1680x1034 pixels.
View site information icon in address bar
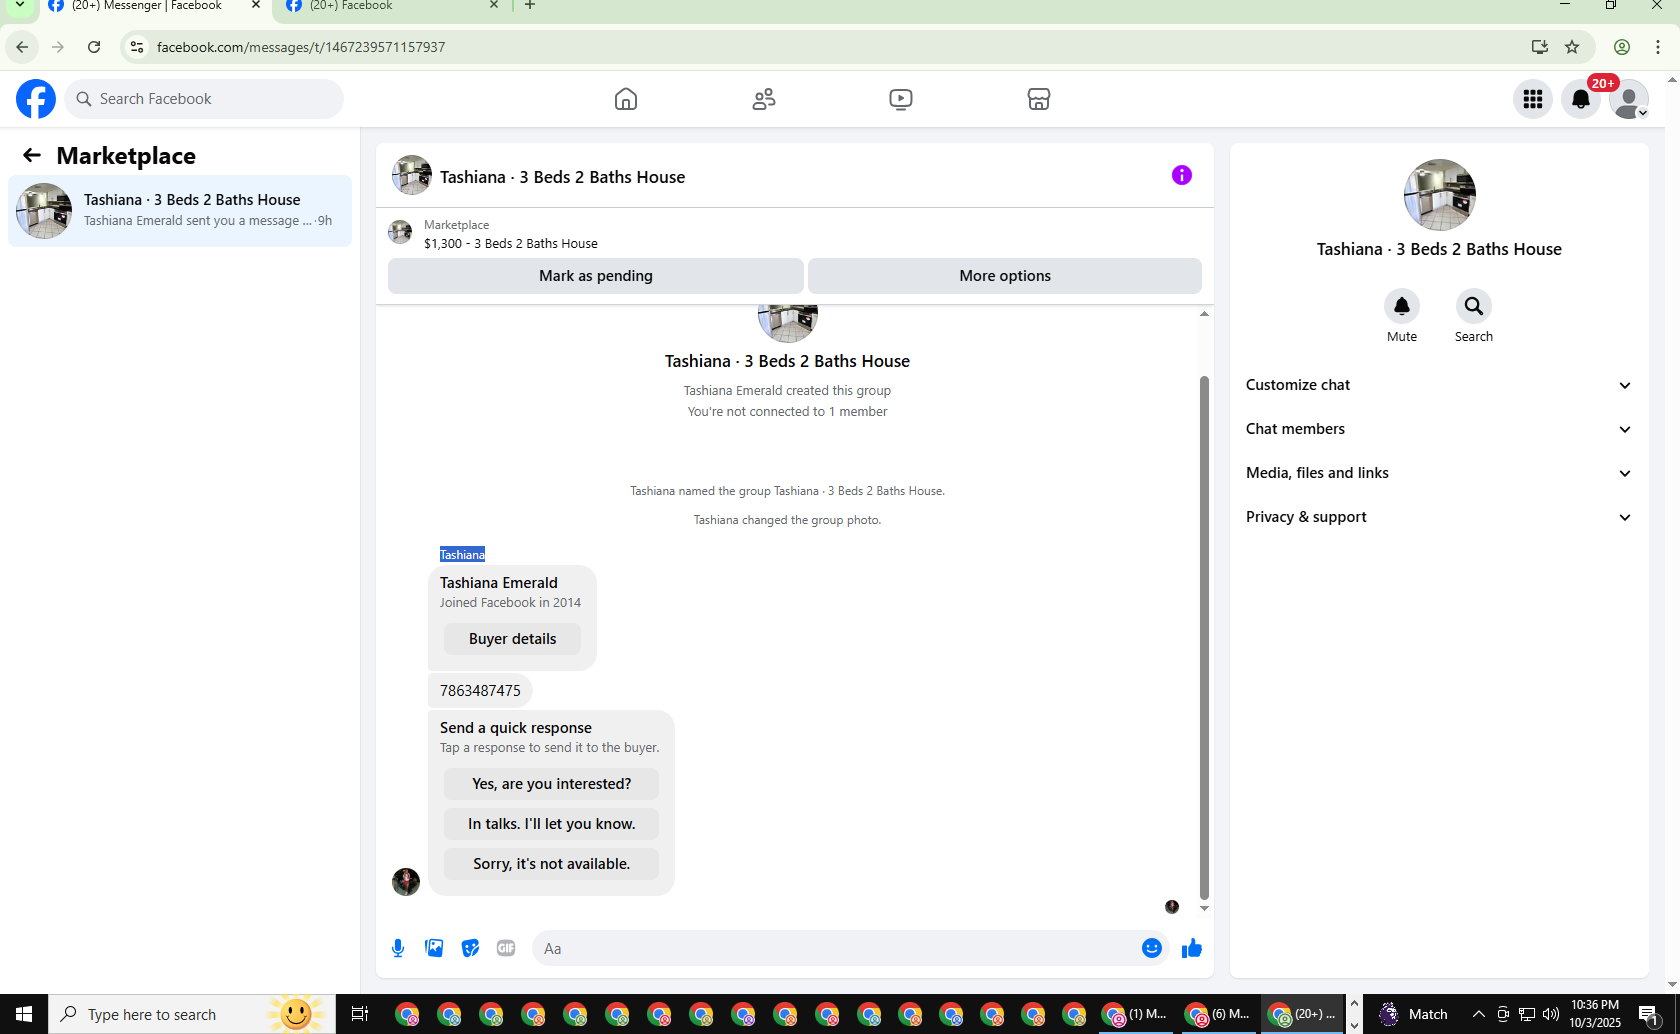pos(137,47)
